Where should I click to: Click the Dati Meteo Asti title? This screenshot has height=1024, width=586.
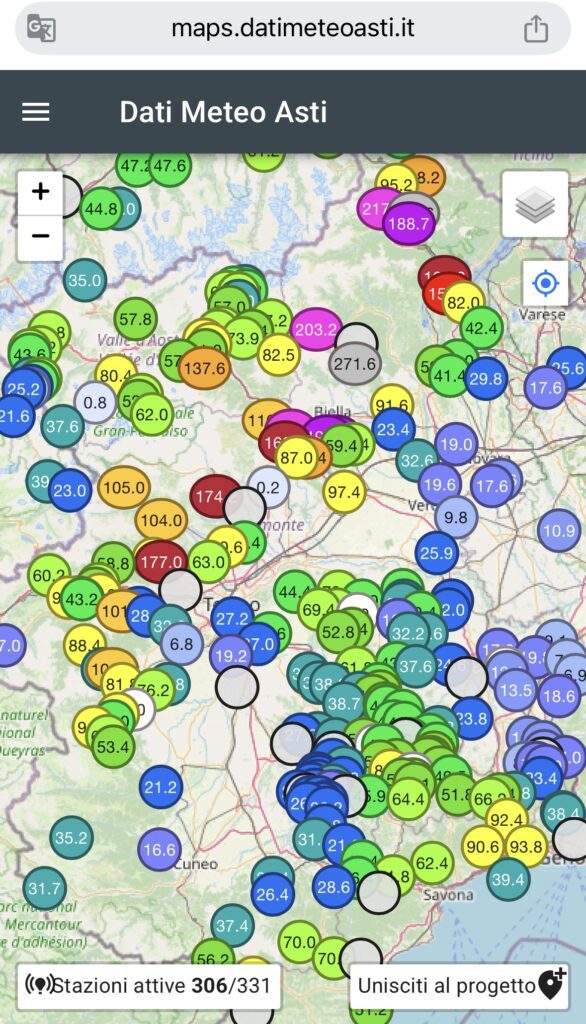click(223, 112)
